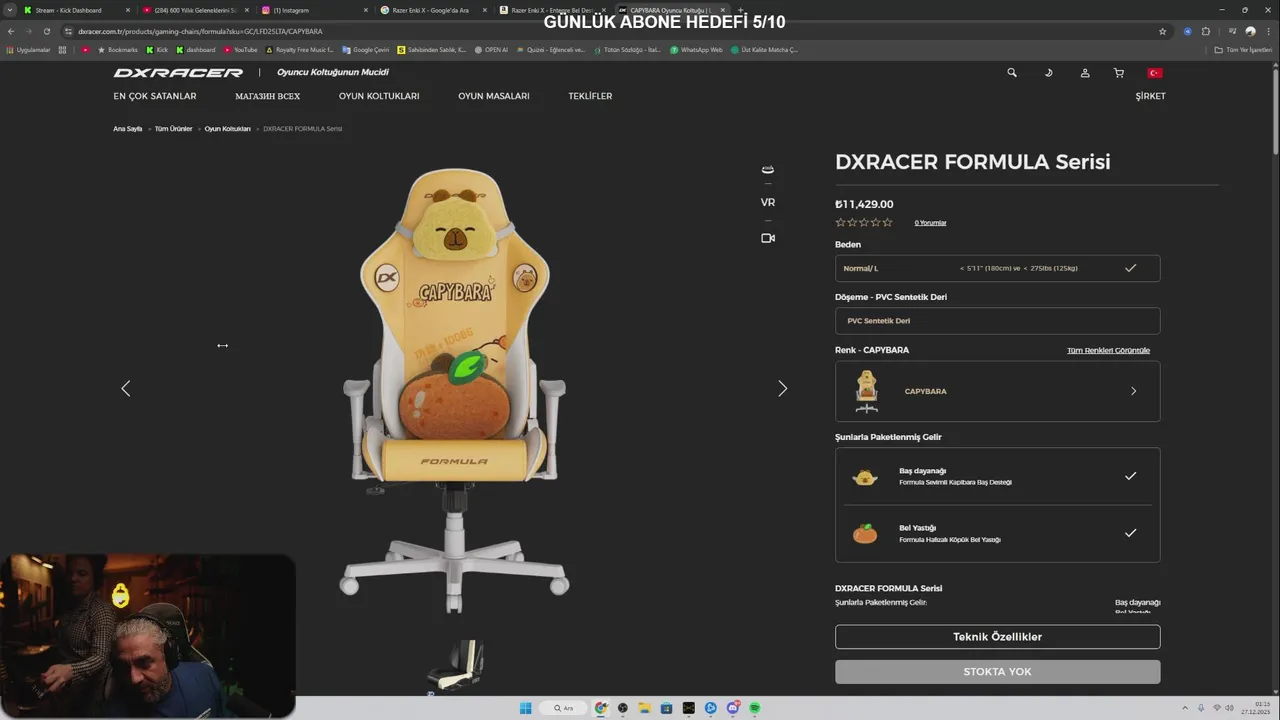1280x720 pixels.
Task: Open the product video camera icon
Action: click(768, 238)
